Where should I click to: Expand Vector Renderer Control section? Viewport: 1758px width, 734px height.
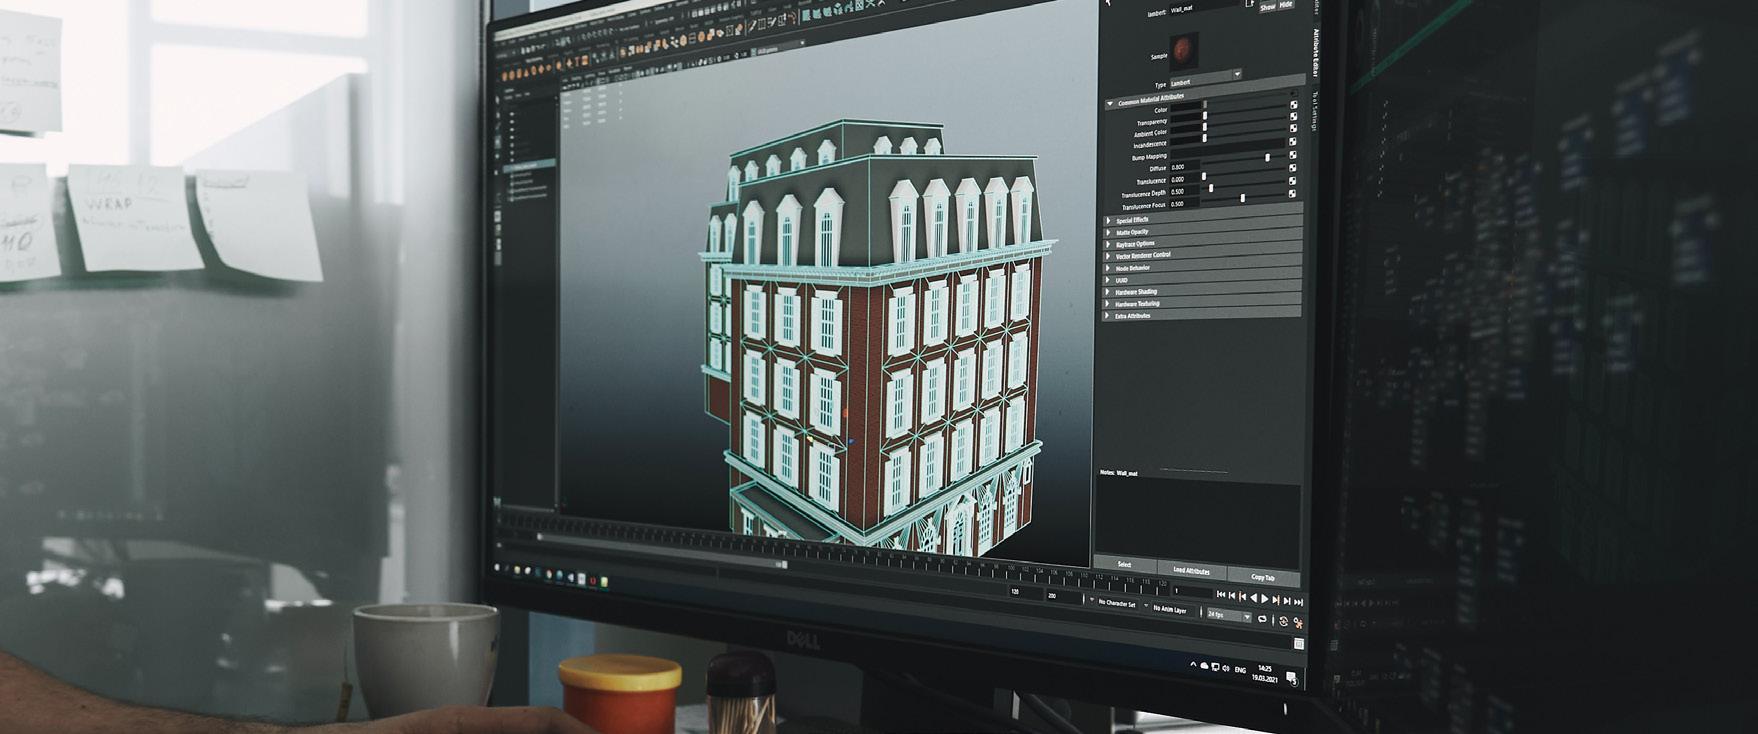point(1108,255)
